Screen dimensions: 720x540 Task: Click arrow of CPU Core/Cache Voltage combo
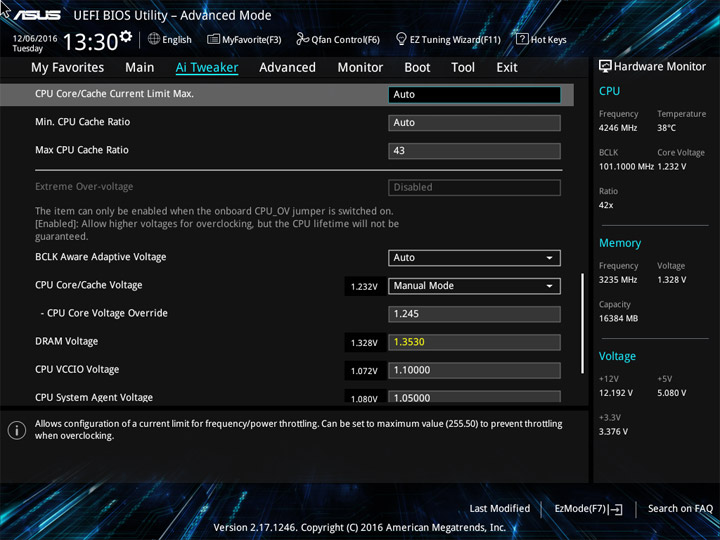pos(549,286)
